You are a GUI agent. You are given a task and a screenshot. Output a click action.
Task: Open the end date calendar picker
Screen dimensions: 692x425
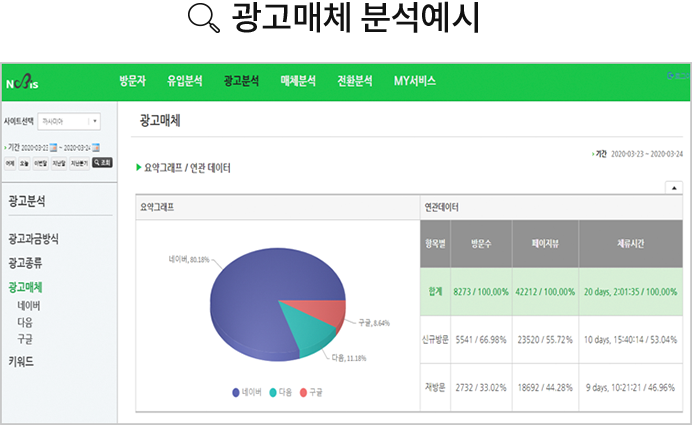click(95, 147)
